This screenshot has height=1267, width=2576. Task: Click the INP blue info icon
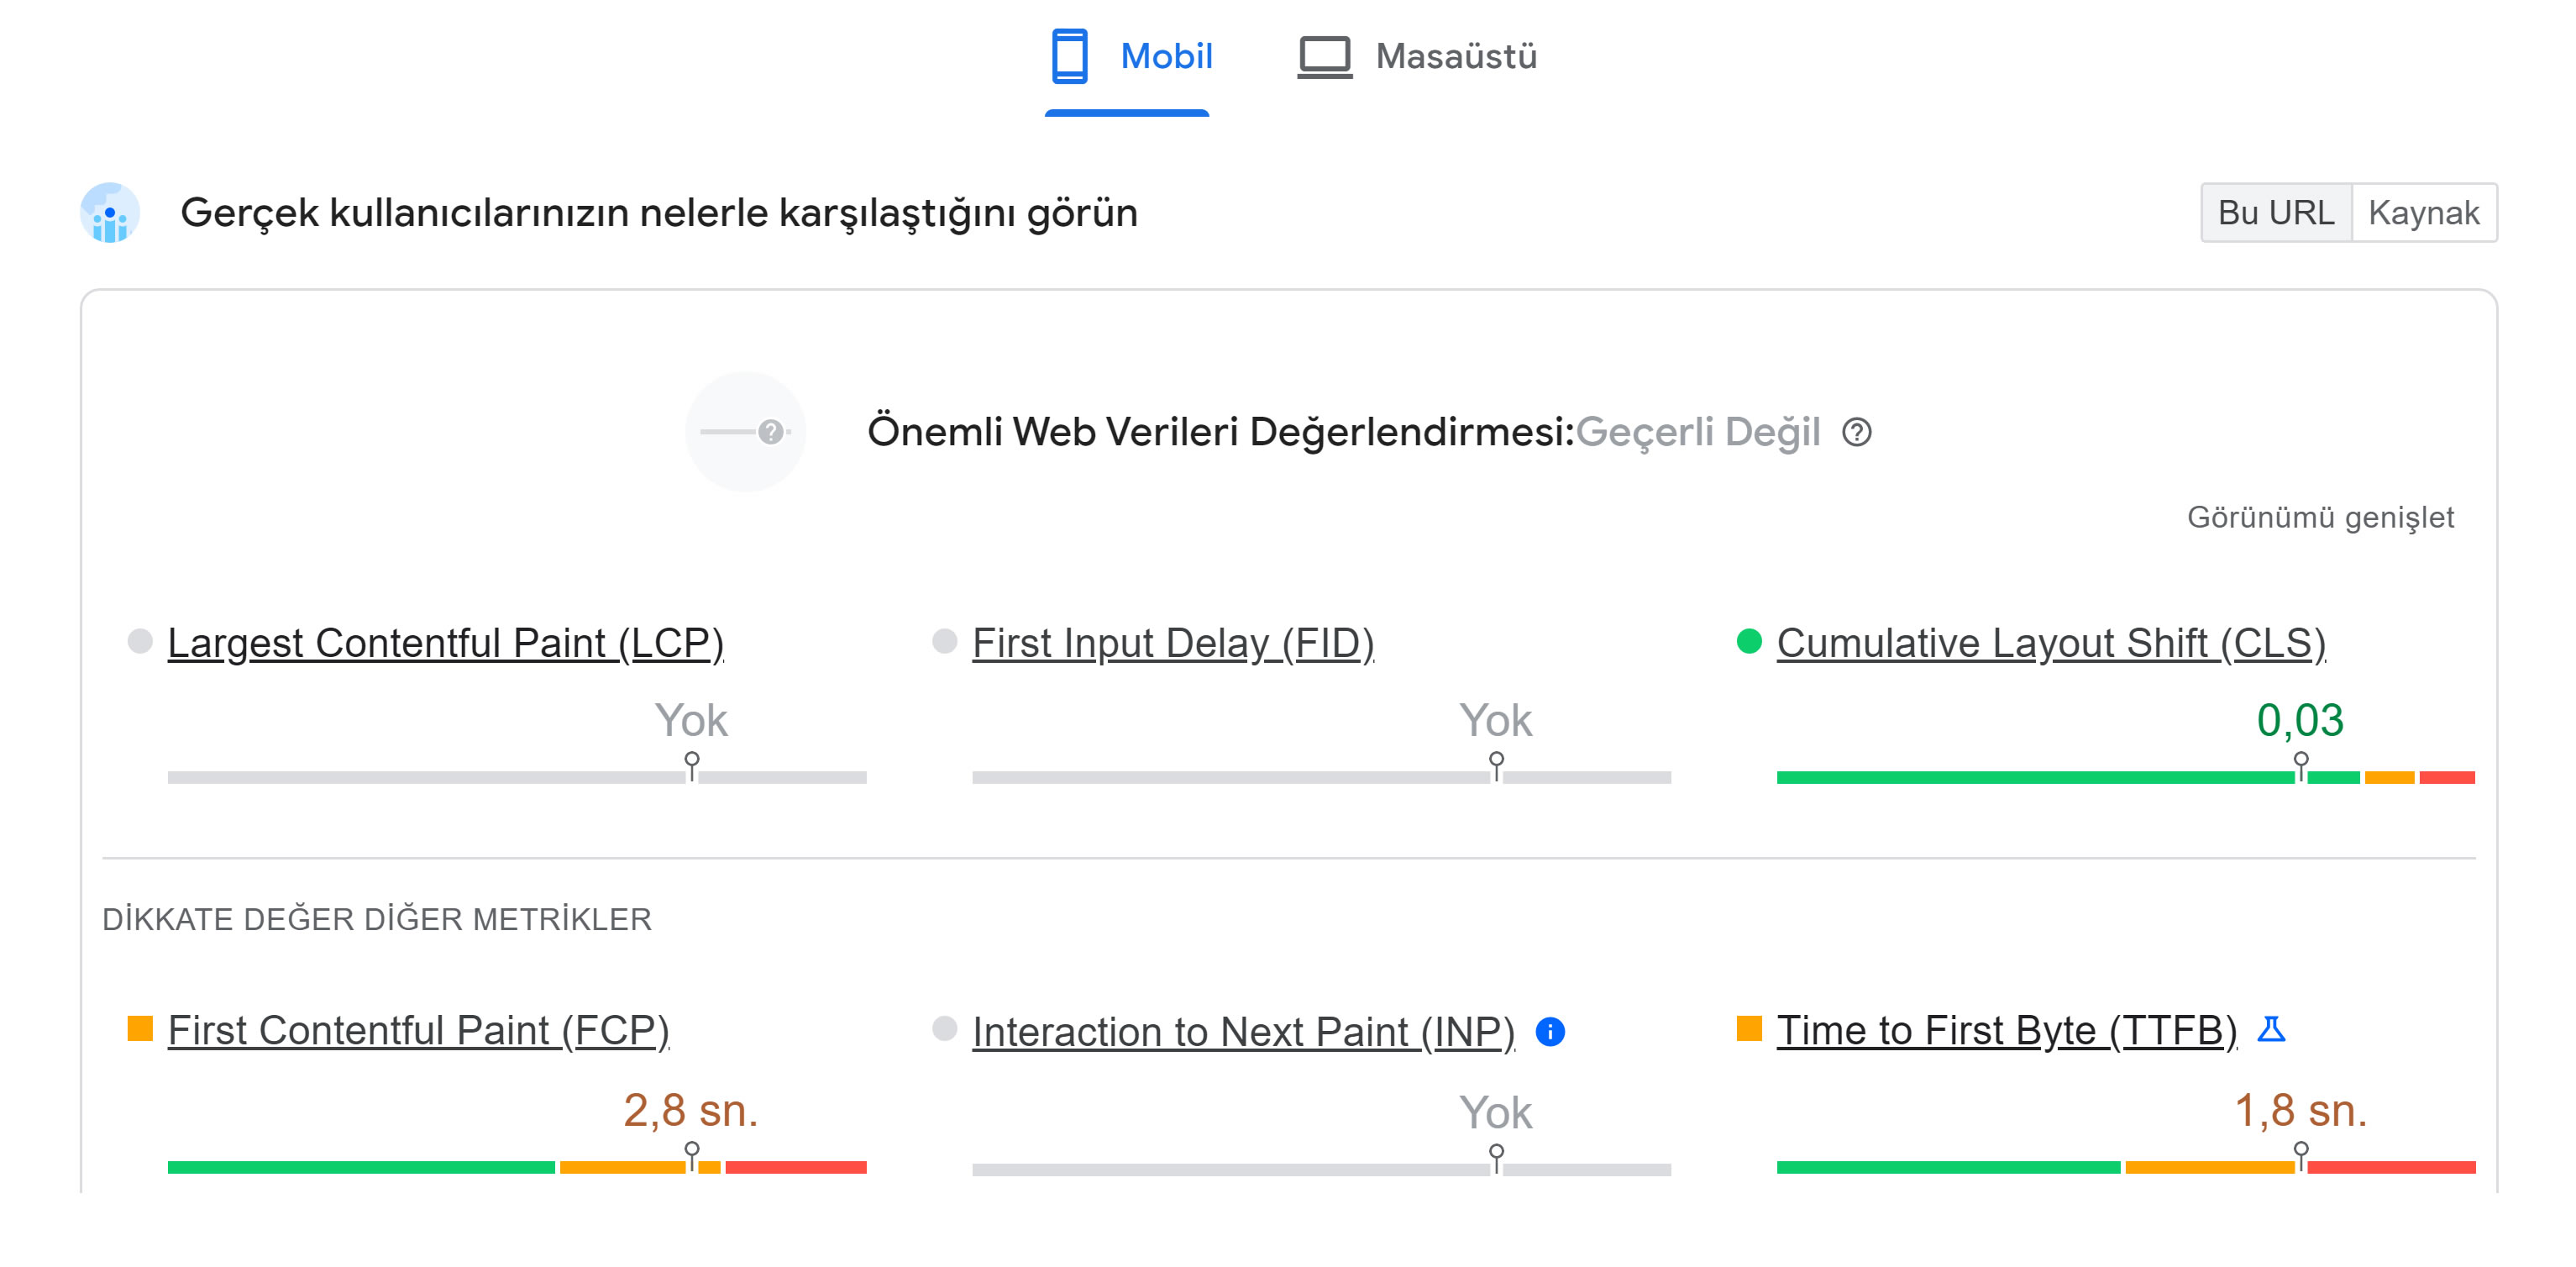(1550, 1031)
